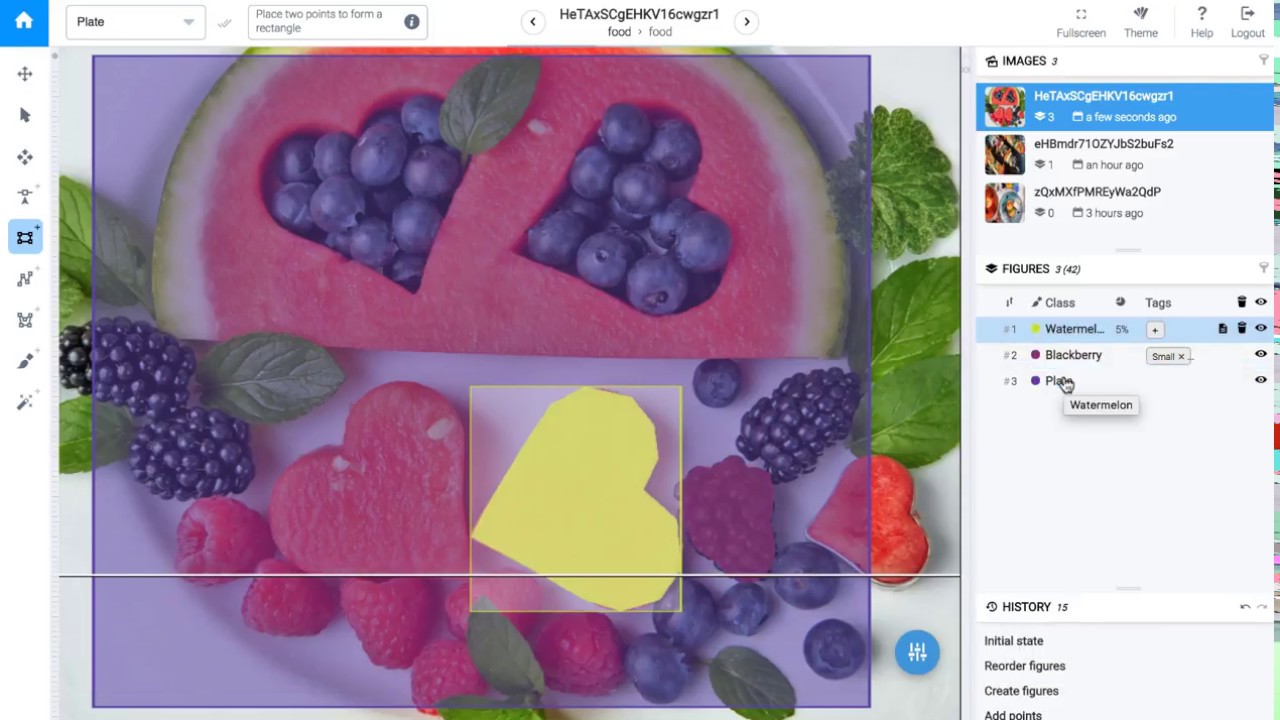The height and width of the screenshot is (720, 1280).
Task: Select the add point tool
Action: (25, 197)
